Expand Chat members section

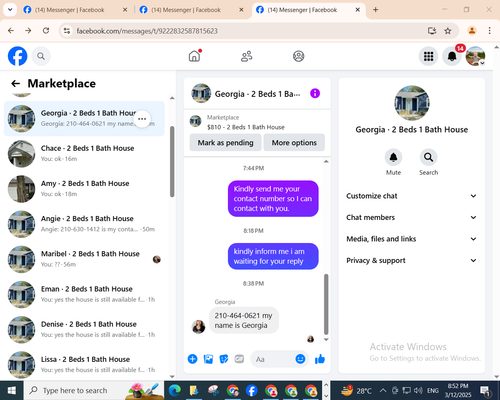[411, 217]
